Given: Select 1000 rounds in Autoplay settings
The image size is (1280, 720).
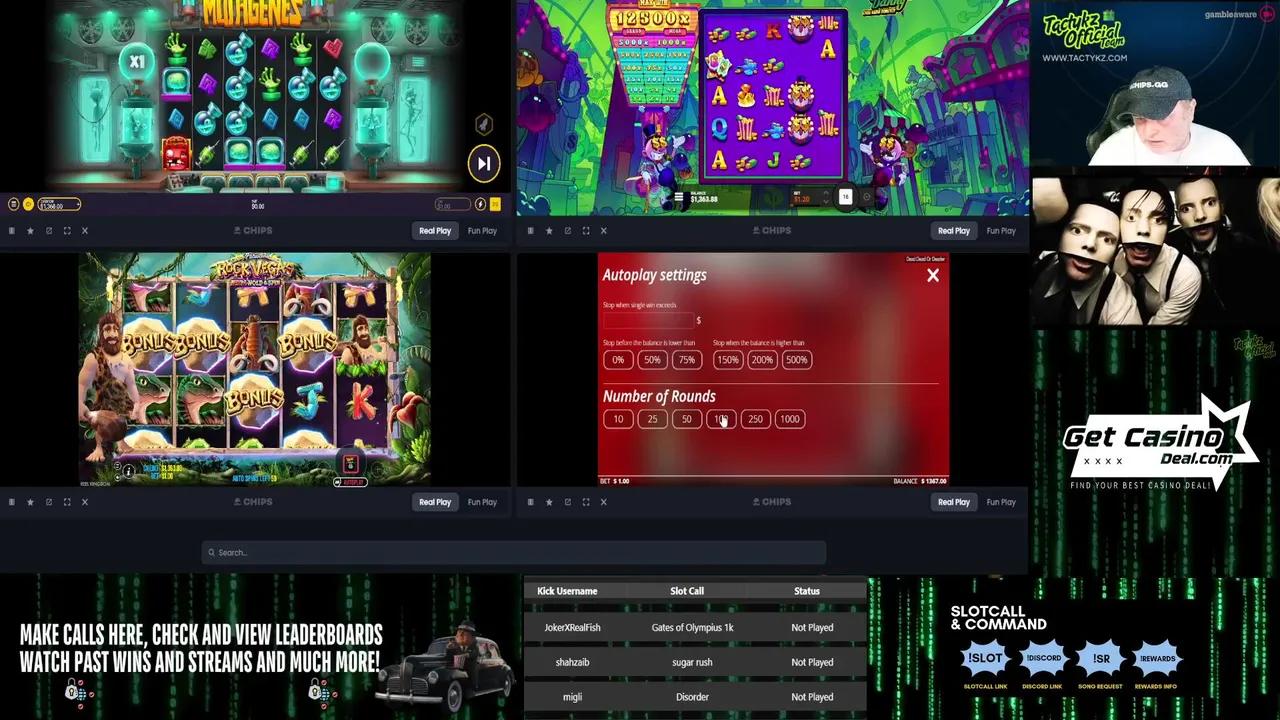Looking at the screenshot, I should (789, 419).
